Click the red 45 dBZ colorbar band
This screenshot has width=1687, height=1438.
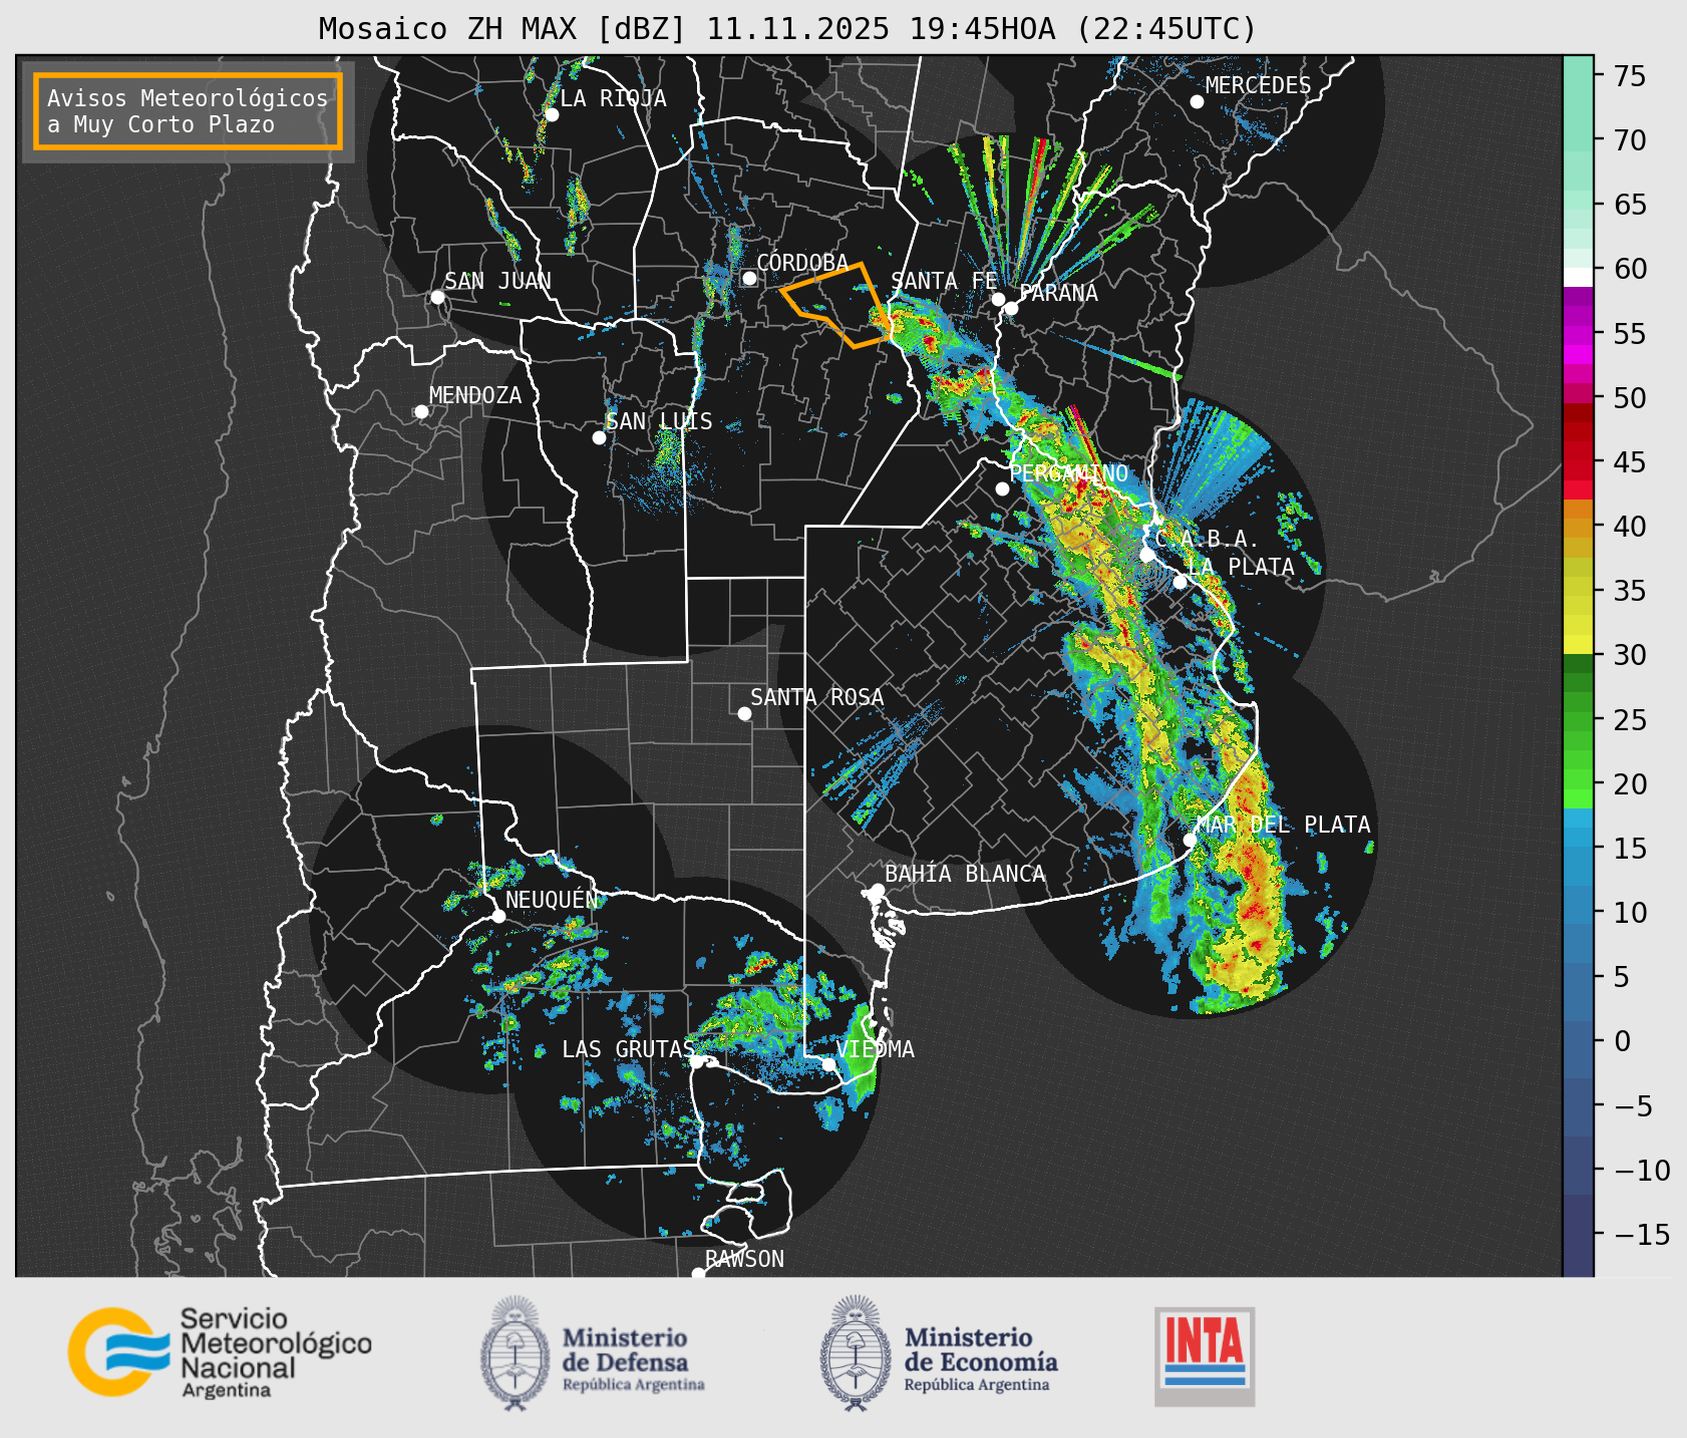pos(1578,461)
